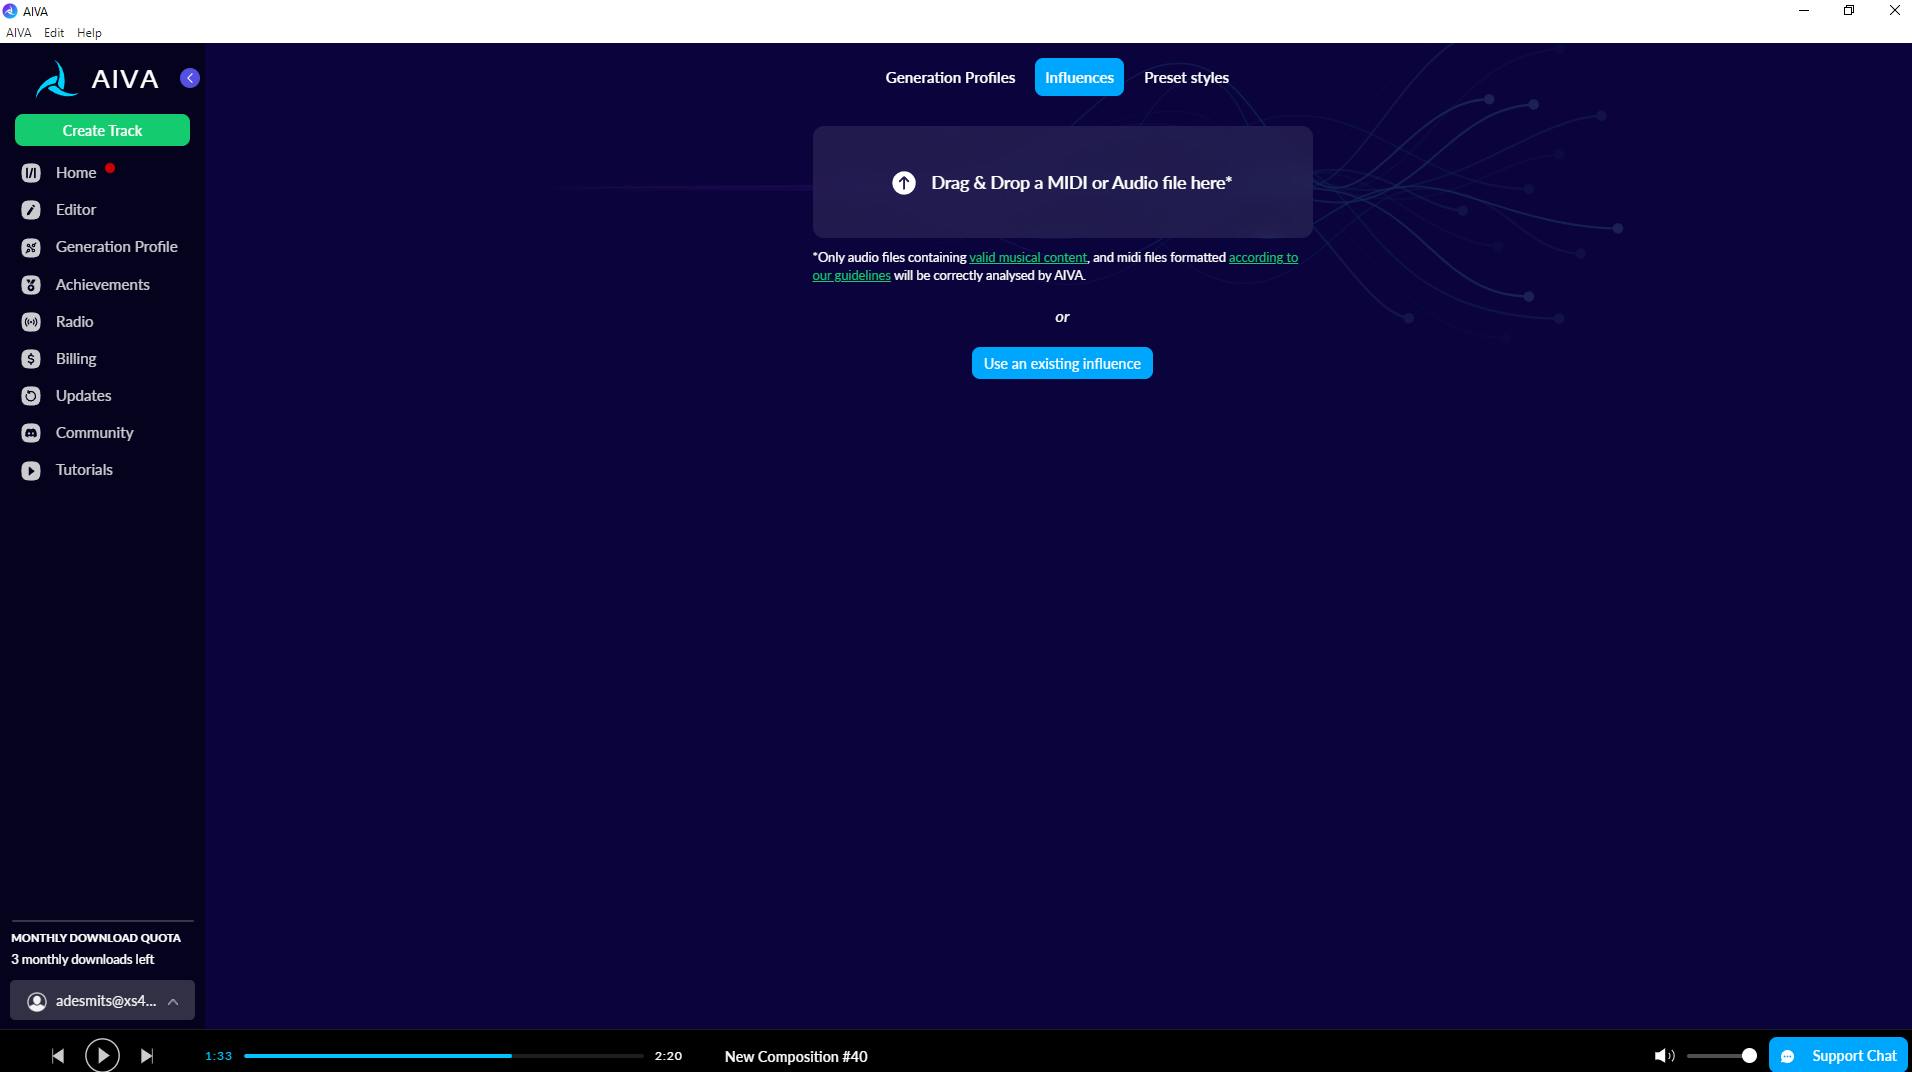Switch to Preset styles tab
The image size is (1912, 1072).
[x=1186, y=77]
